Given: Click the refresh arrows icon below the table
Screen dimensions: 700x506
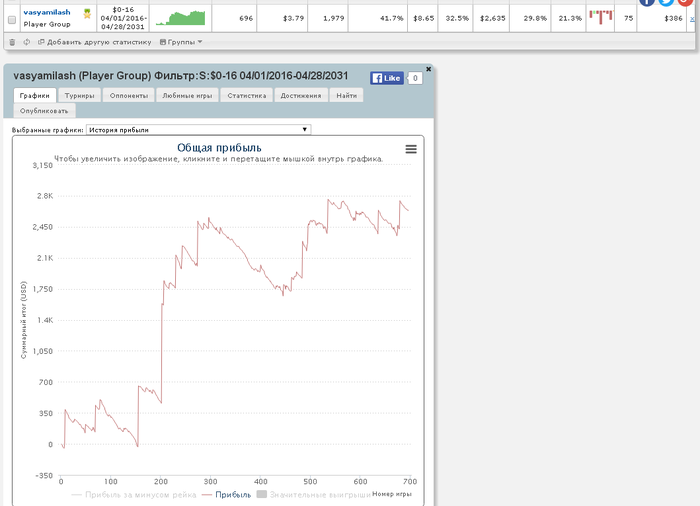Looking at the screenshot, I should point(27,42).
